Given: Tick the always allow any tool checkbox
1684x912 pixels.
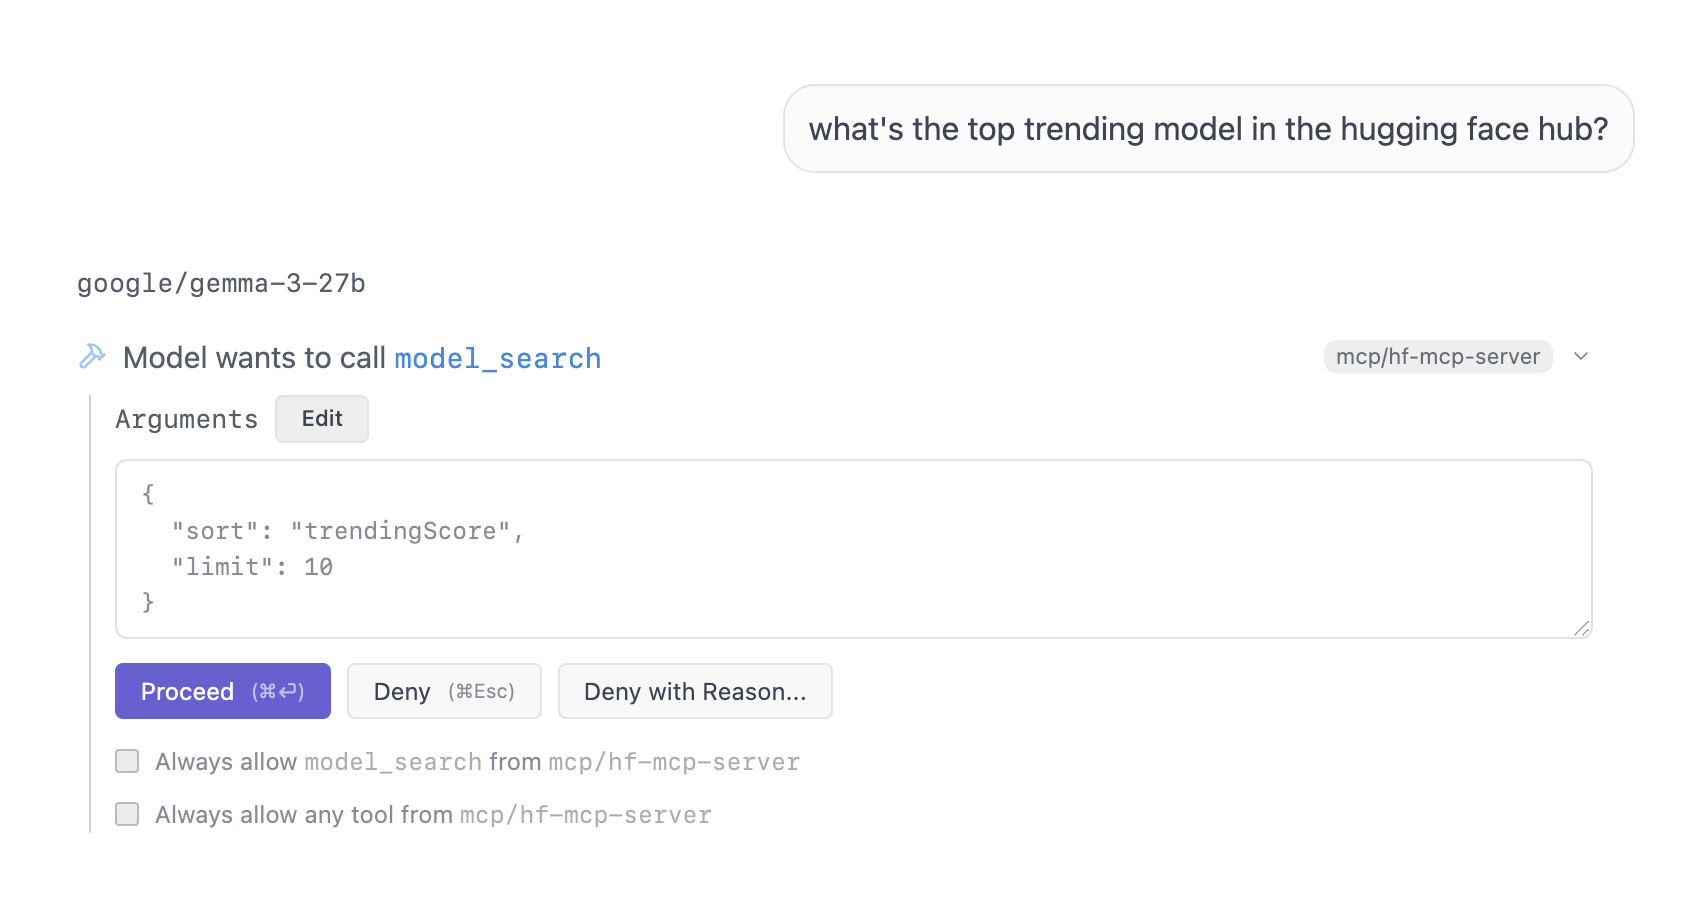Looking at the screenshot, I should [127, 814].
